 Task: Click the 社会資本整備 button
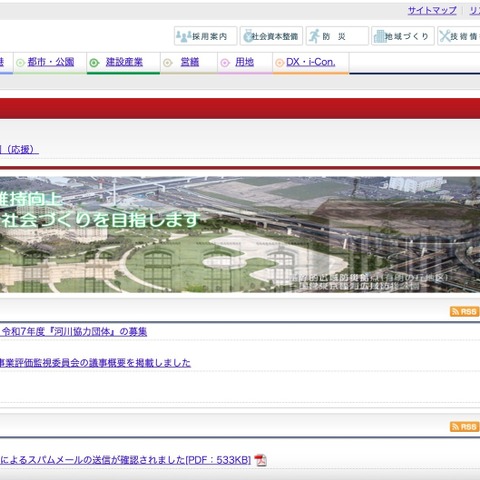point(271,36)
